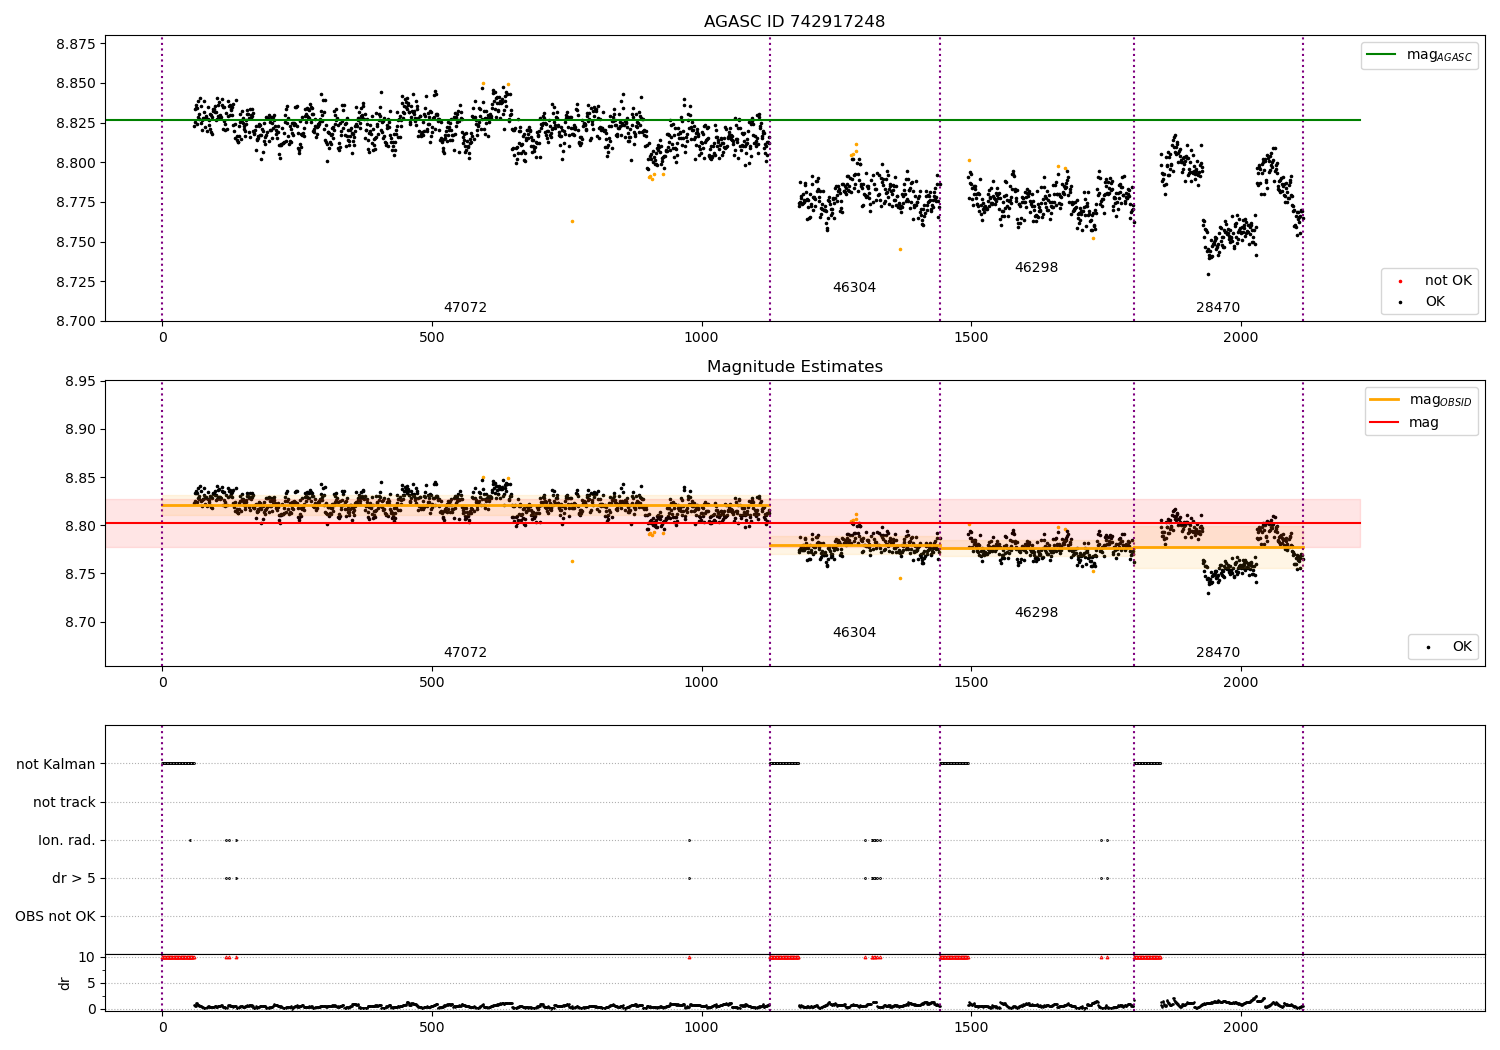1500x1050 pixels.
Task: Click obsid label 28470 in top plot
Action: point(1218,308)
